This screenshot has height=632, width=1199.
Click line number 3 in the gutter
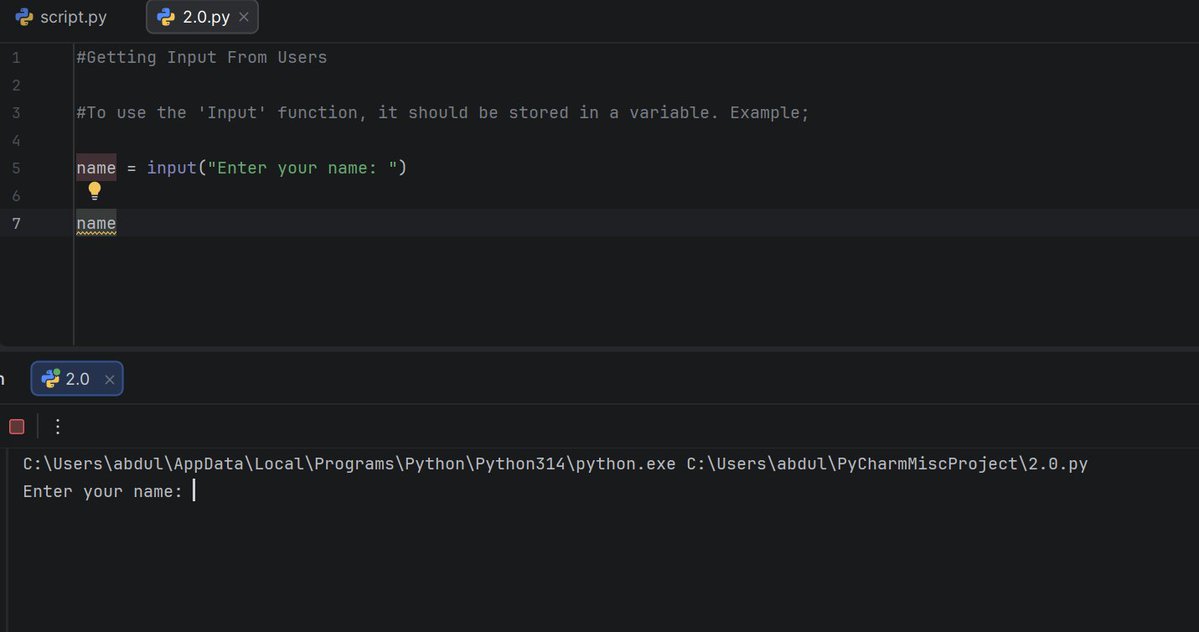pyautogui.click(x=16, y=113)
